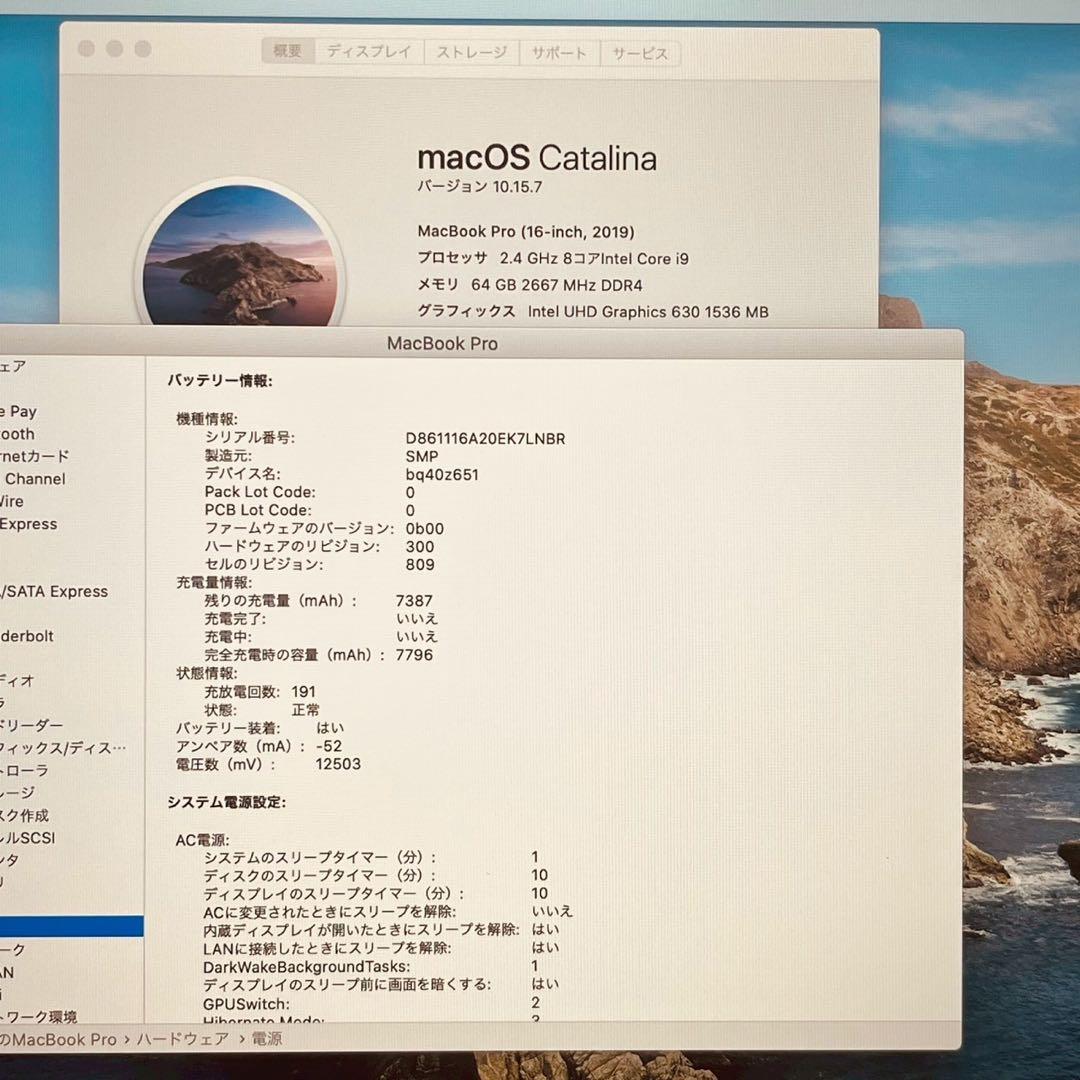Switch to the 概要 tab
This screenshot has height=1080, width=1080.
(288, 52)
